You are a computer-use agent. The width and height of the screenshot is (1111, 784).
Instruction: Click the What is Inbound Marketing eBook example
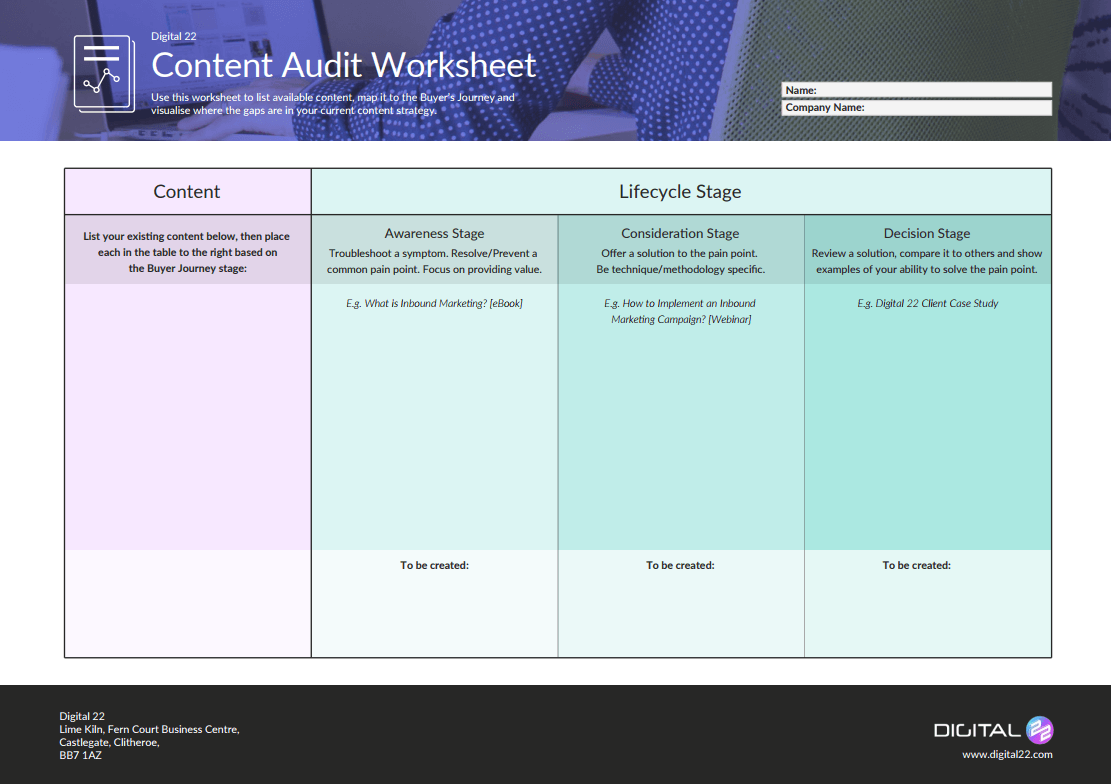(x=434, y=303)
